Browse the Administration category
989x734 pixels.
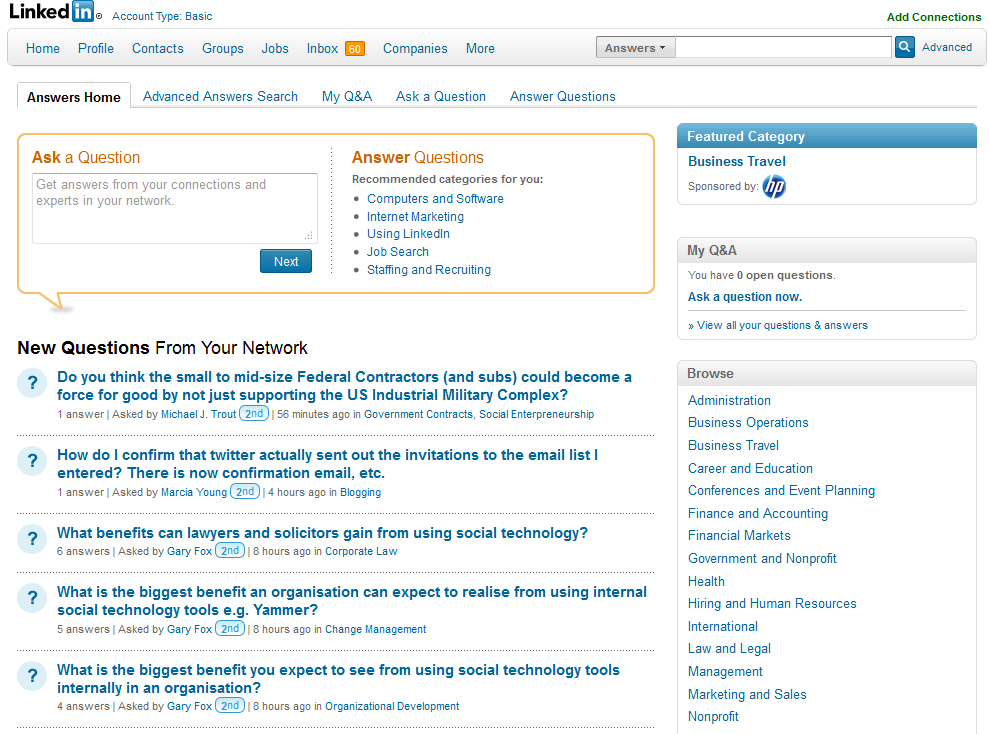pyautogui.click(x=729, y=400)
